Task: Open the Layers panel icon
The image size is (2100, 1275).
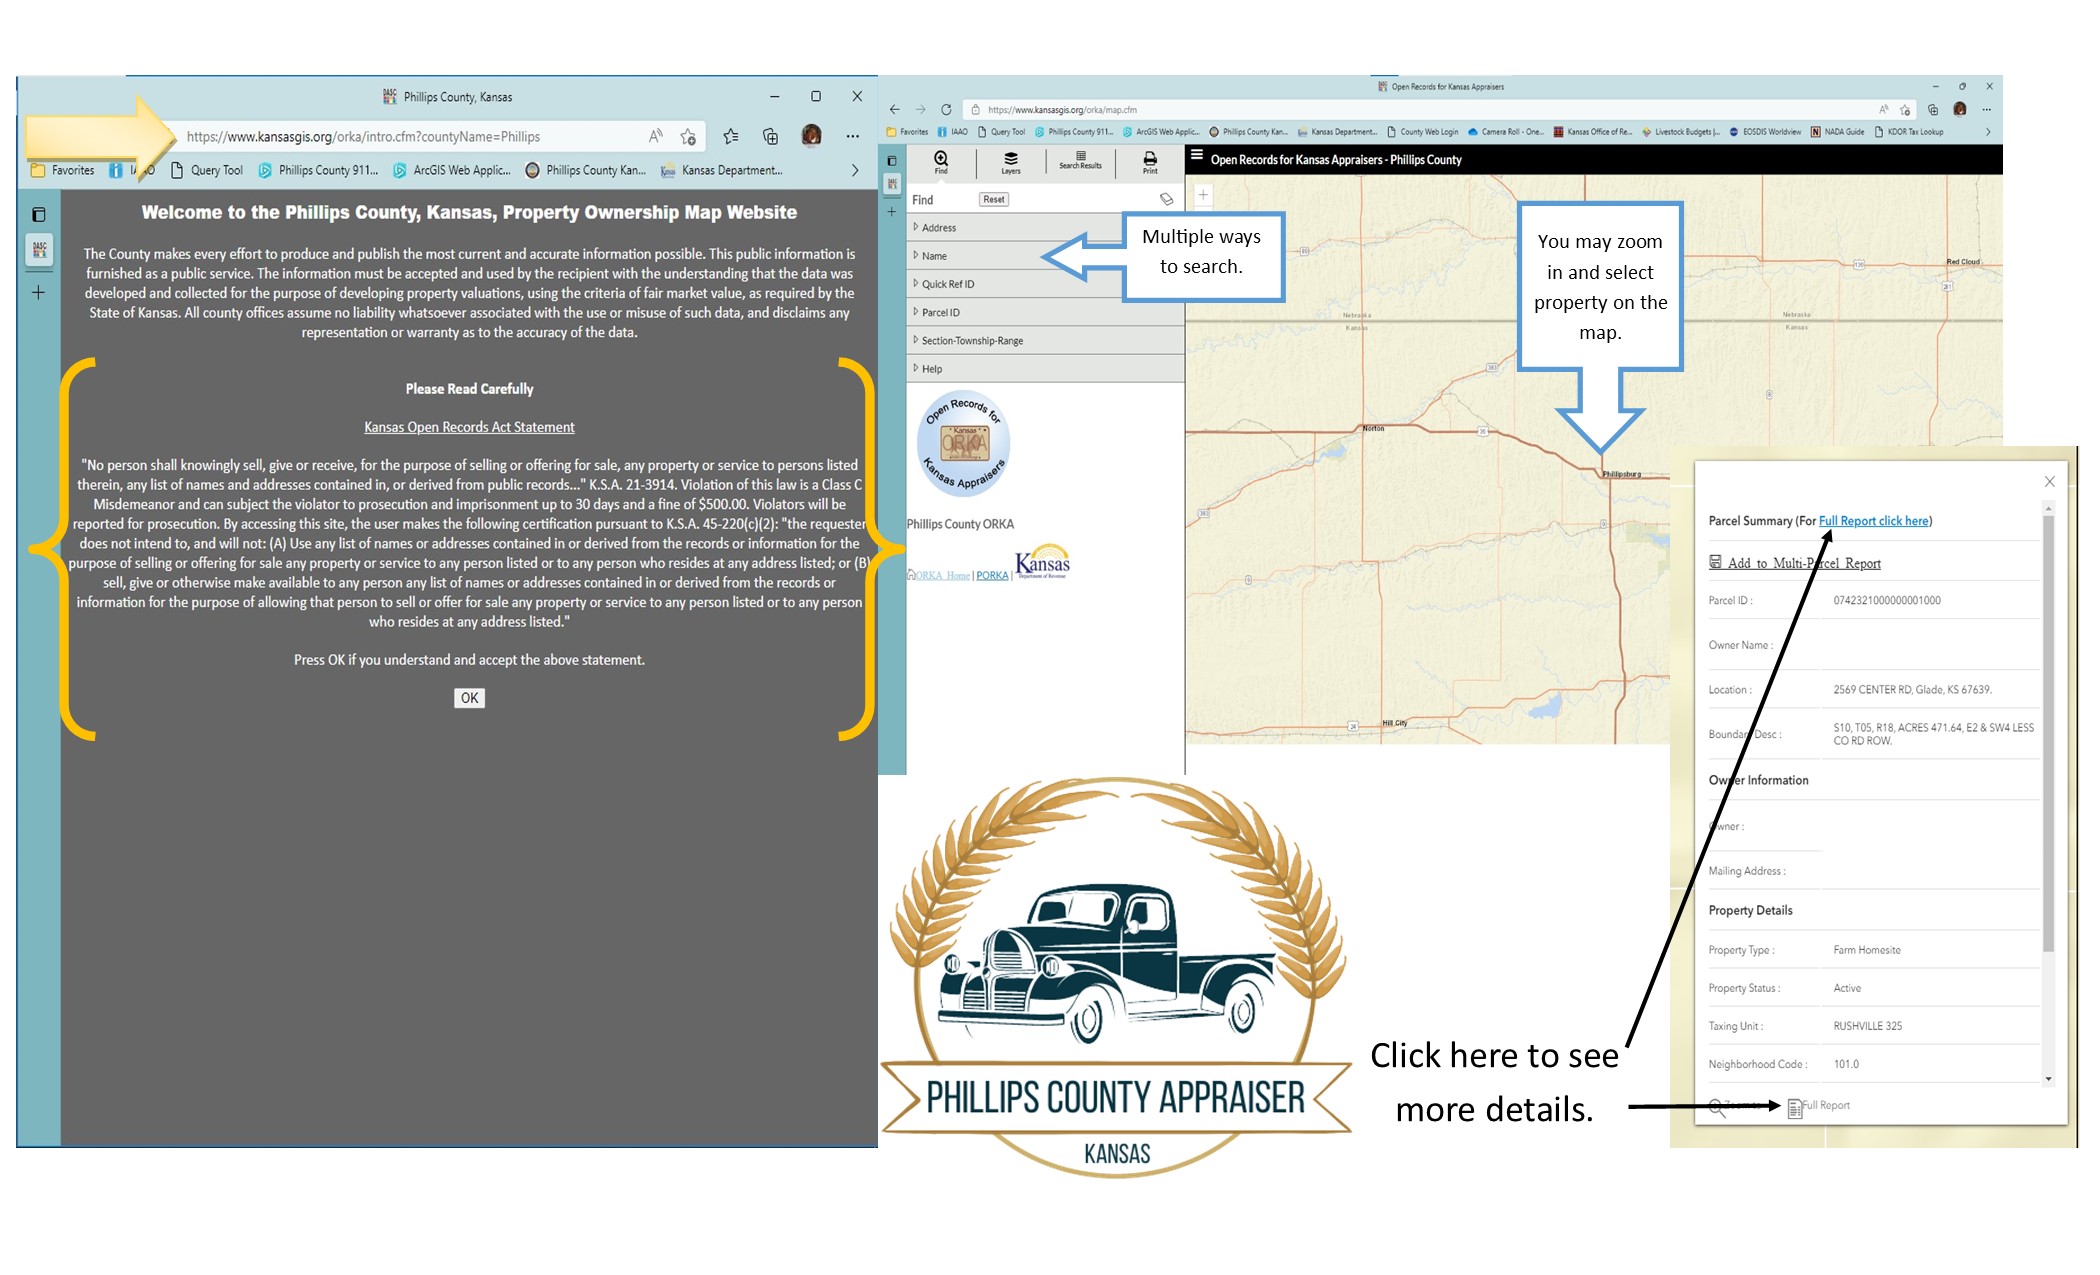Action: pos(1011,162)
